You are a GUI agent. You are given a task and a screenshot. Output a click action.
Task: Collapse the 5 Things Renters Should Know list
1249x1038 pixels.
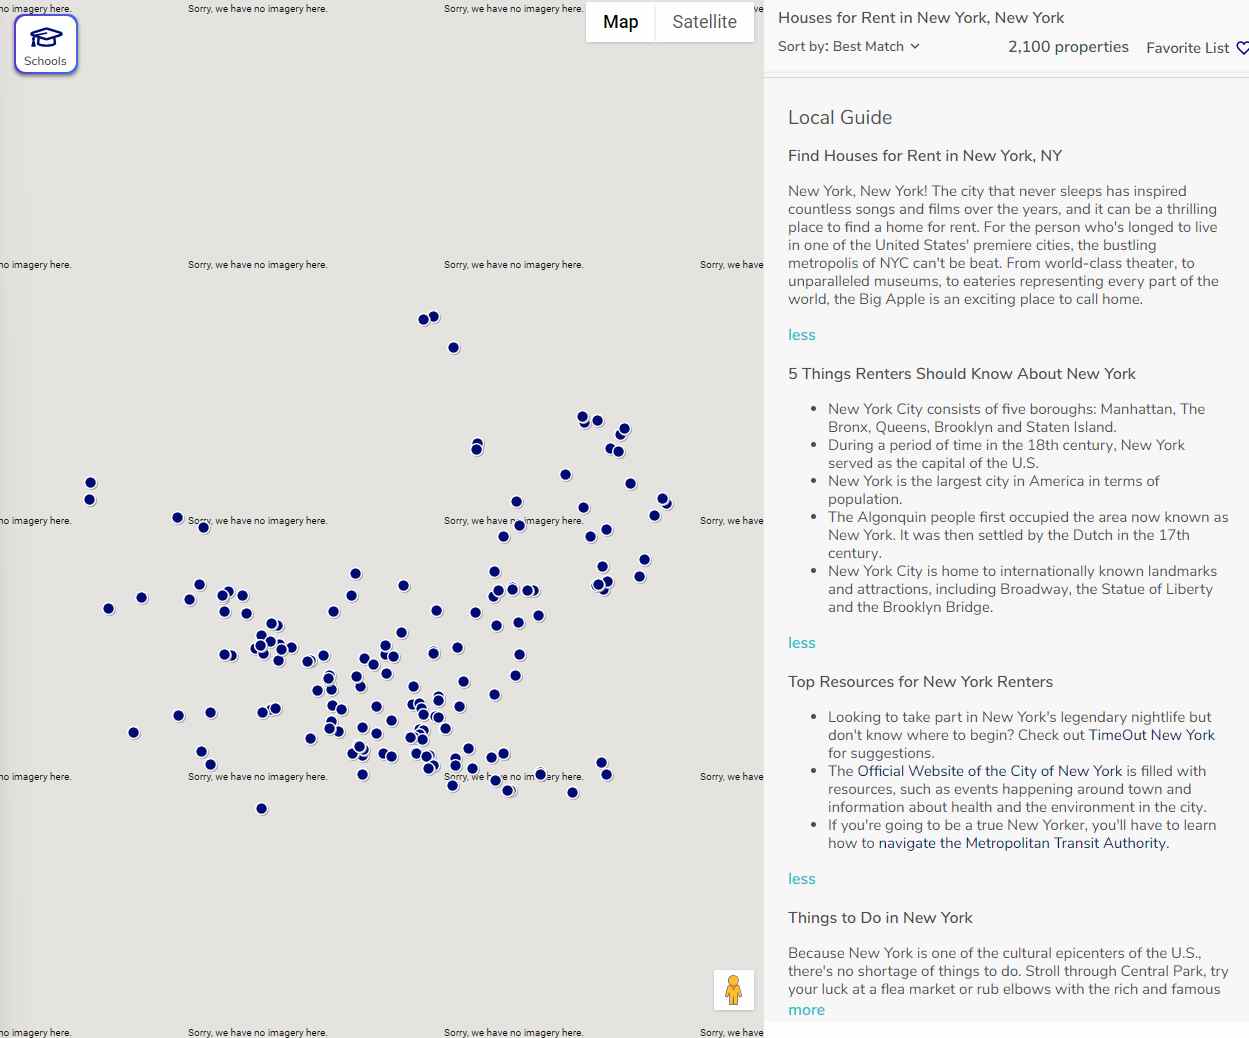(x=801, y=643)
